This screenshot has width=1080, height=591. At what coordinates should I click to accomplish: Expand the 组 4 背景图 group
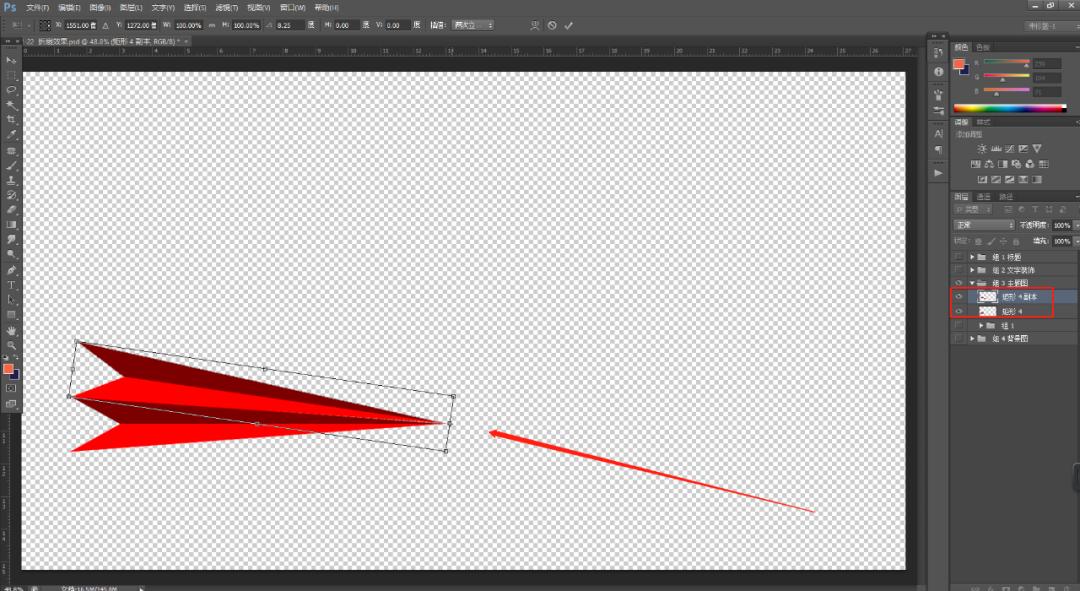[x=972, y=339]
